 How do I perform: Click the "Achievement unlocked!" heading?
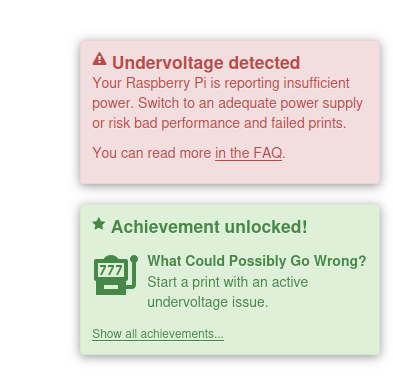click(x=209, y=227)
